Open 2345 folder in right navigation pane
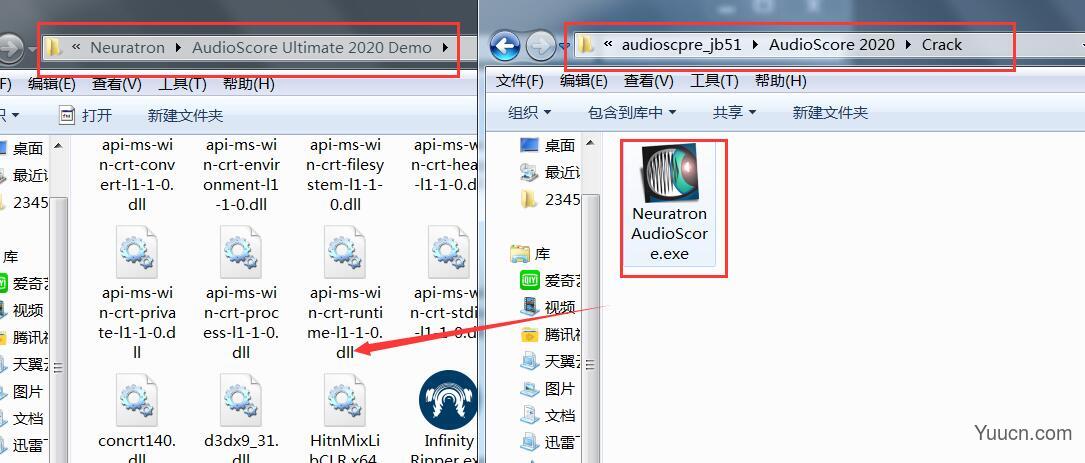This screenshot has width=1085, height=463. pyautogui.click(x=549, y=199)
